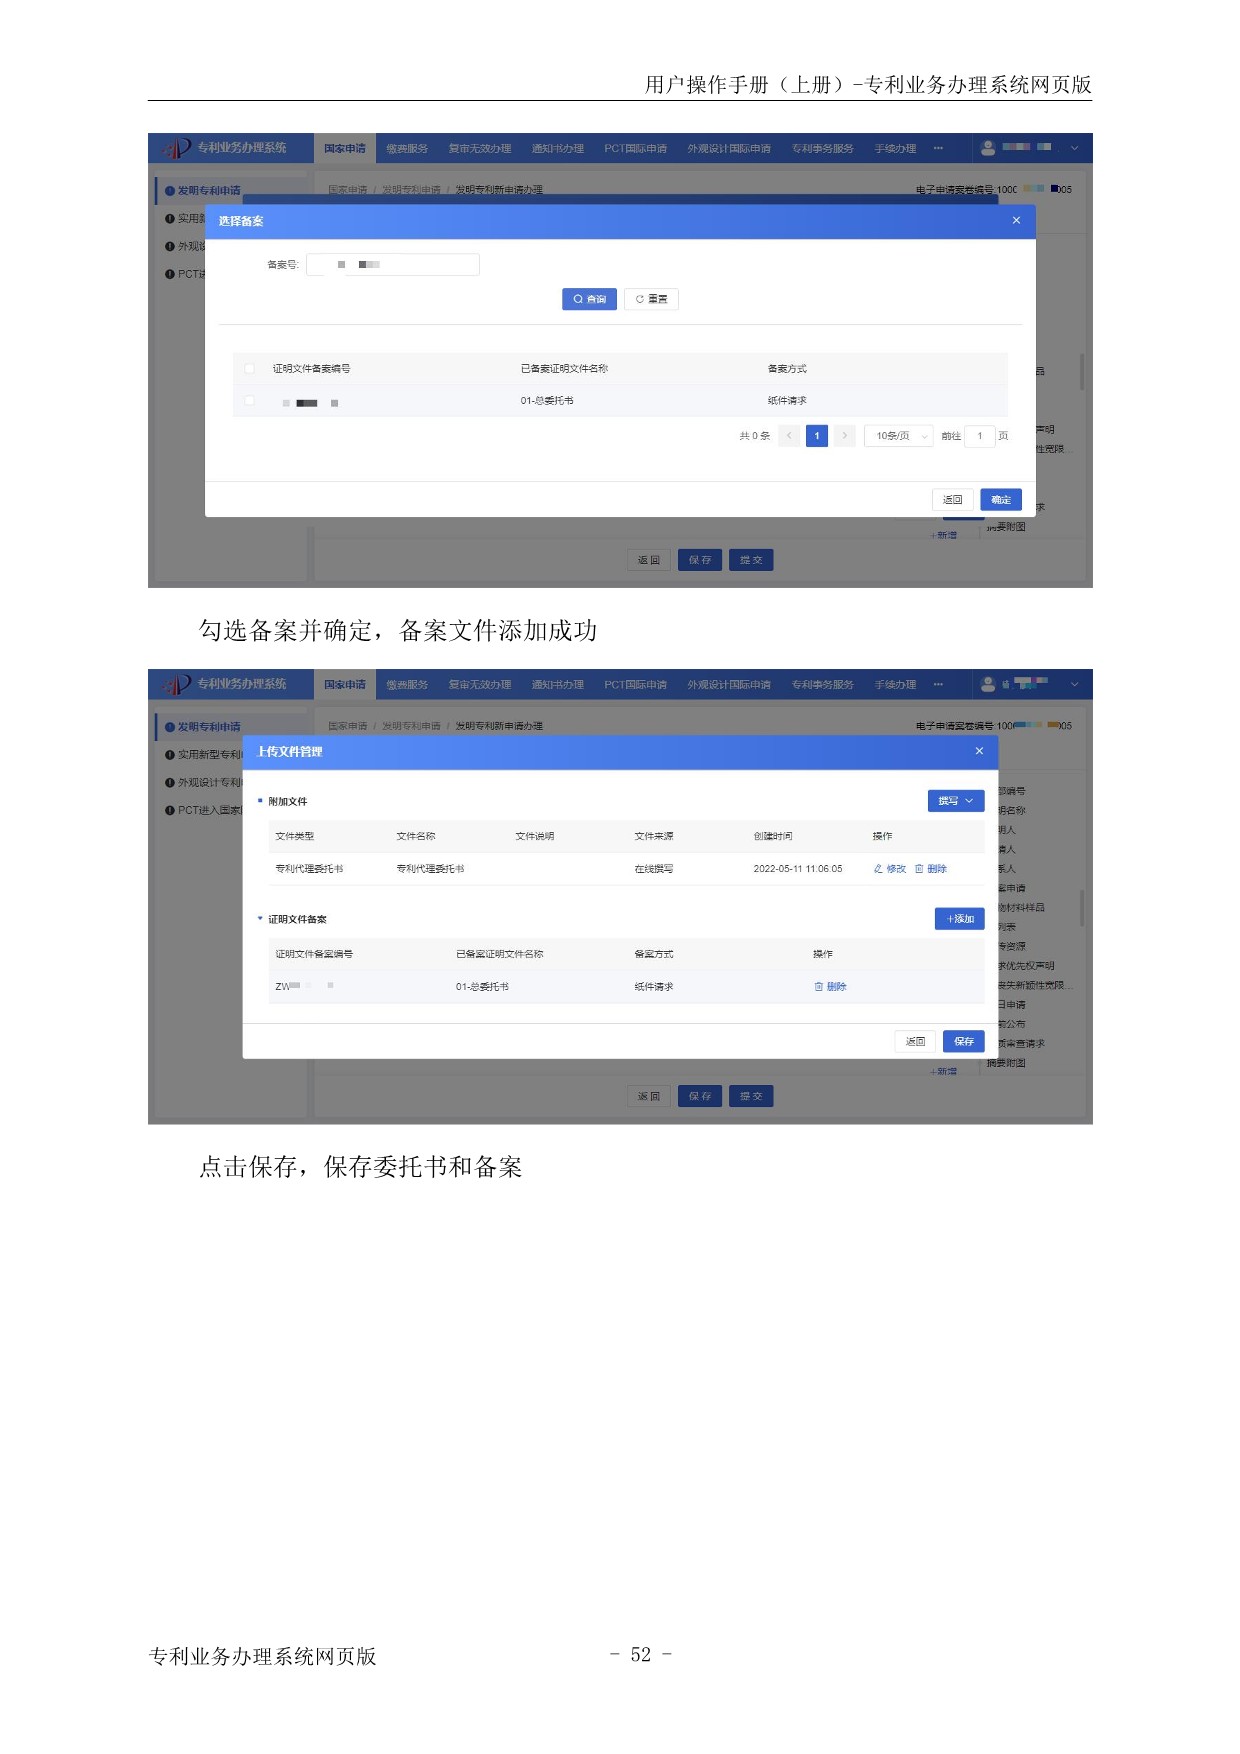Delete the 专利代理委托书 attachment row
The image size is (1240, 1754).
pos(931,869)
